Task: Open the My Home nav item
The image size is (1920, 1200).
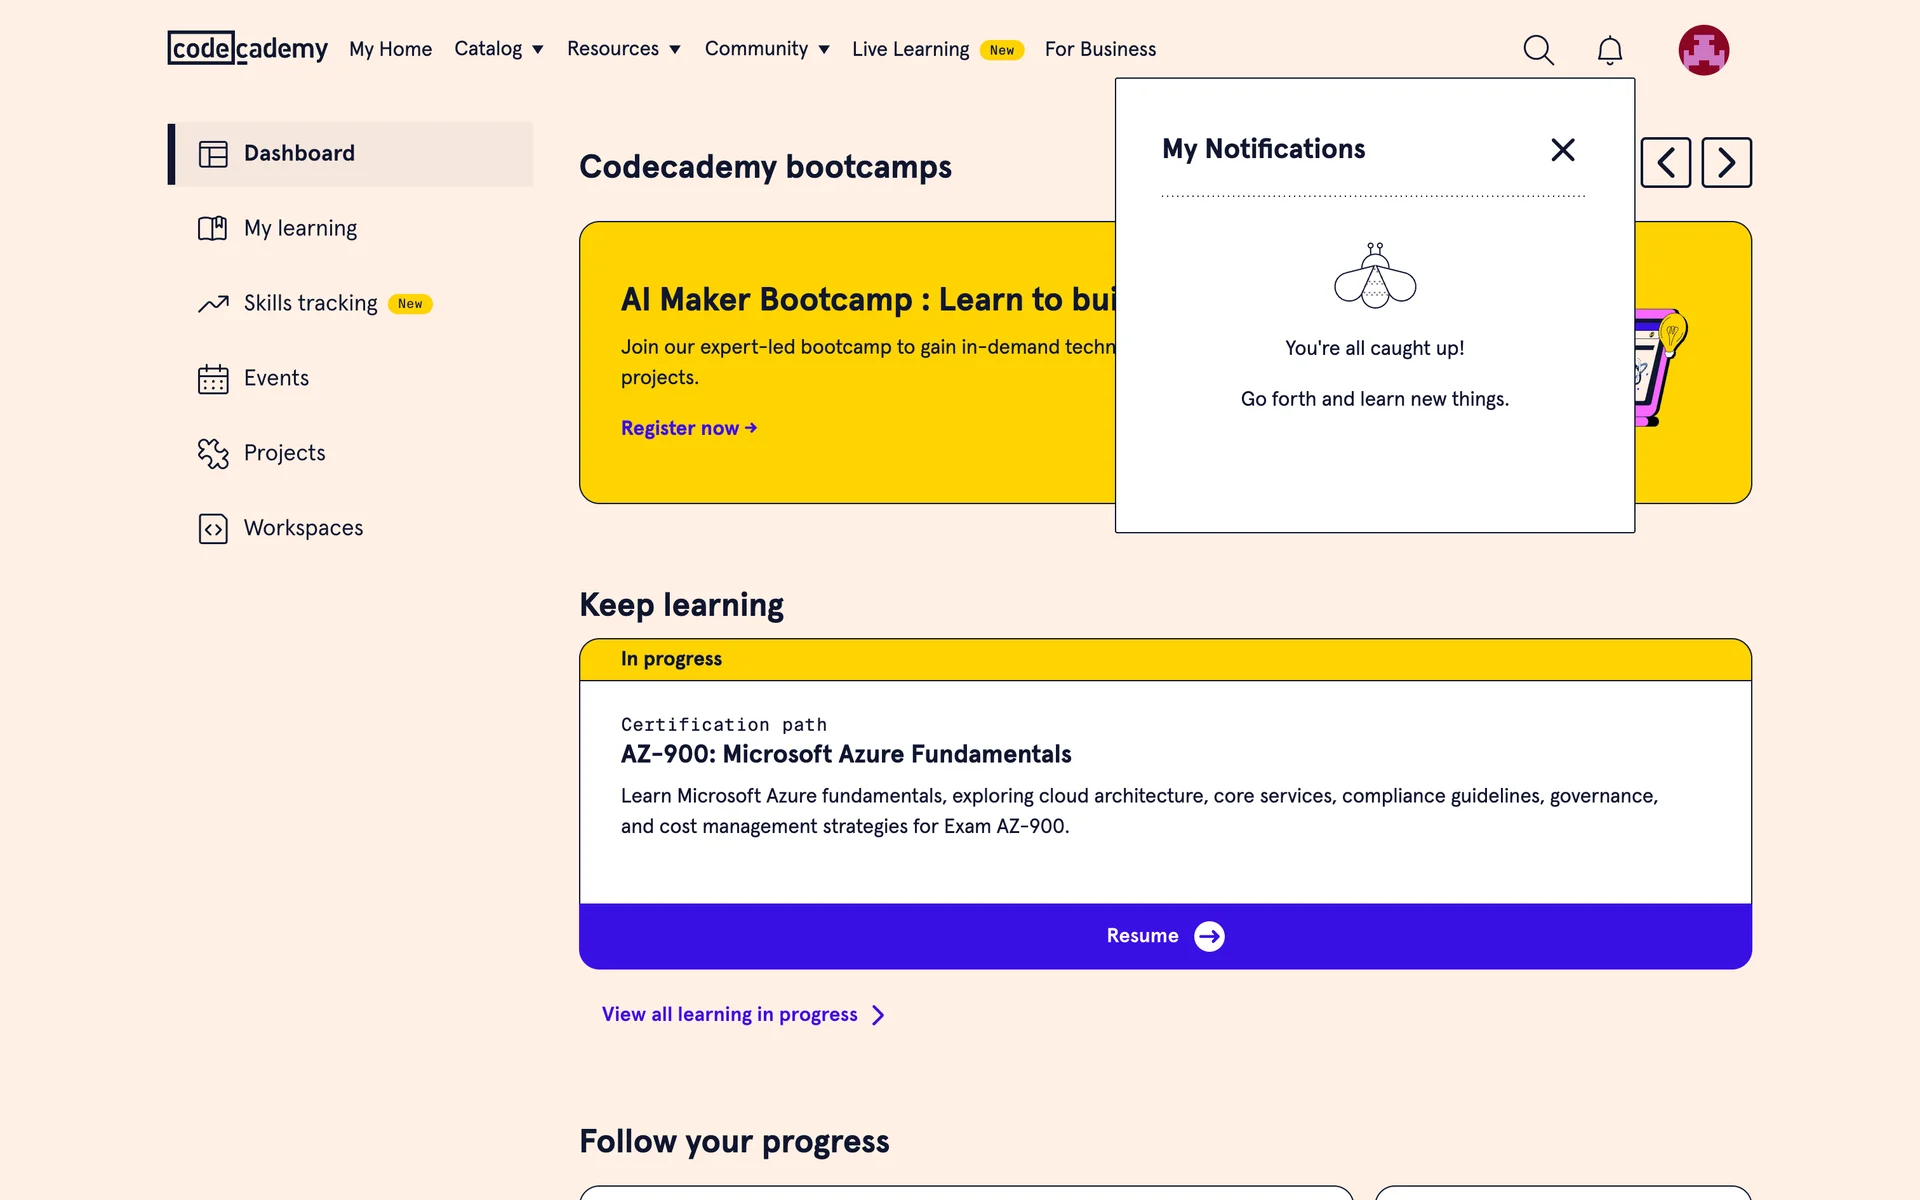Action: (390, 49)
